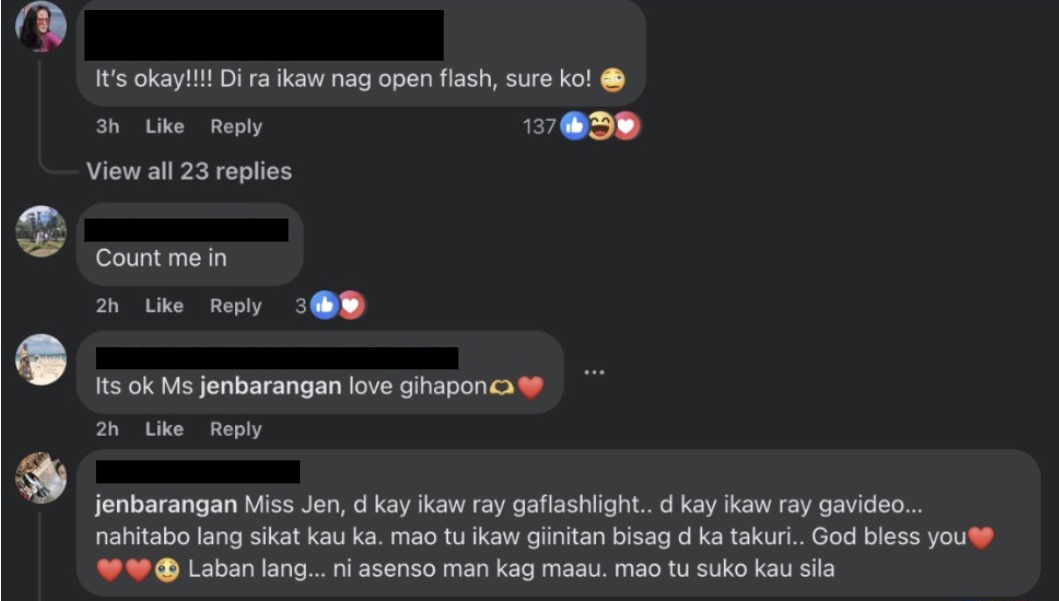Like the 'Its ok Ms jenbarangan' comment

pos(164,429)
